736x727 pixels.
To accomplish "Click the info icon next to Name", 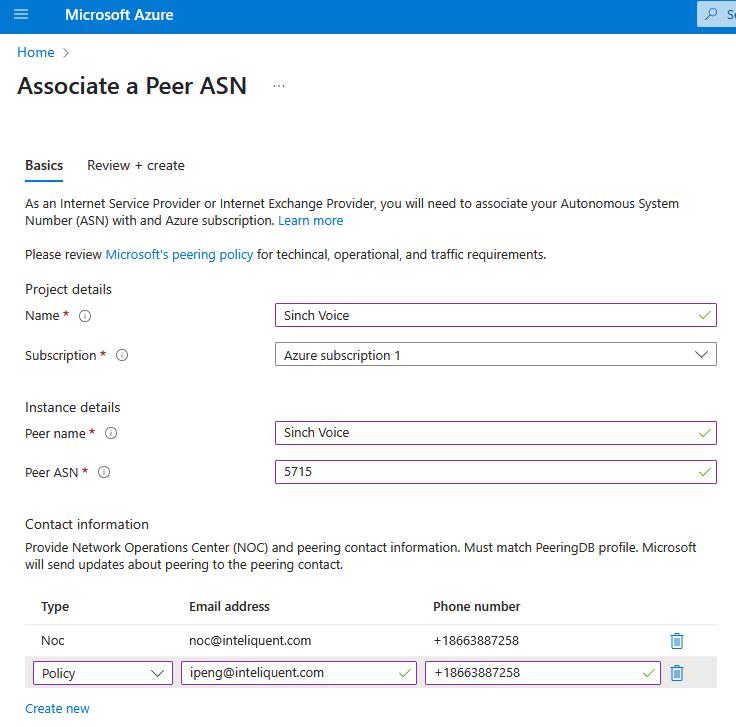I will tap(85, 316).
